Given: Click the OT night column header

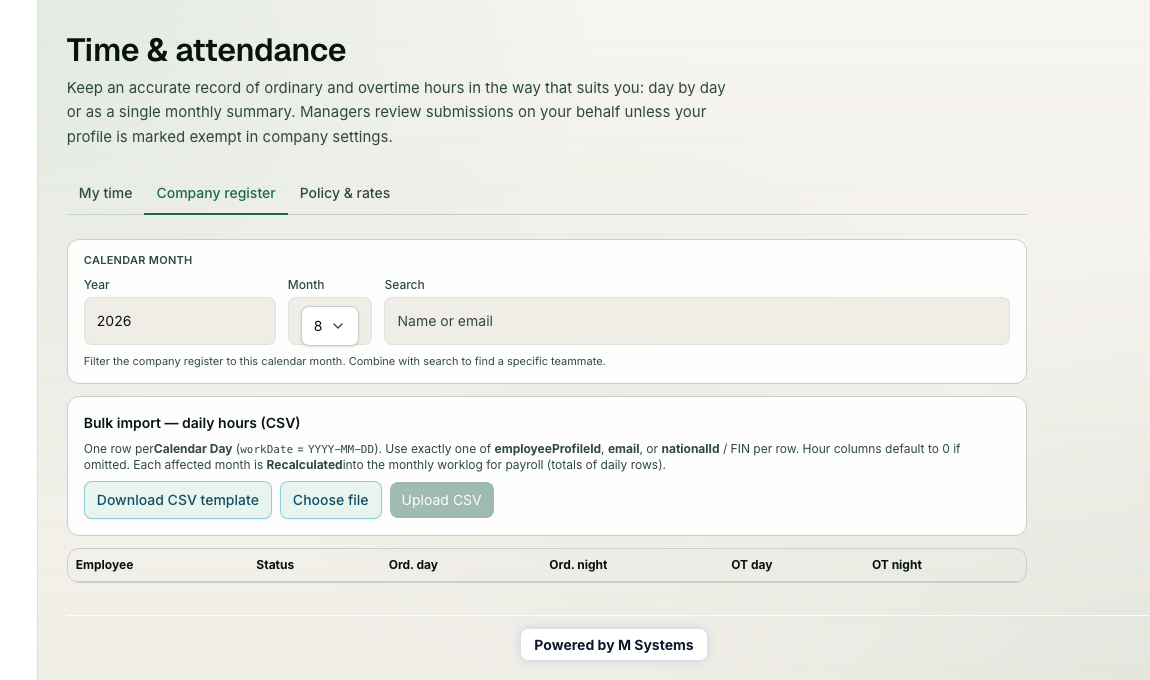Looking at the screenshot, I should [896, 565].
